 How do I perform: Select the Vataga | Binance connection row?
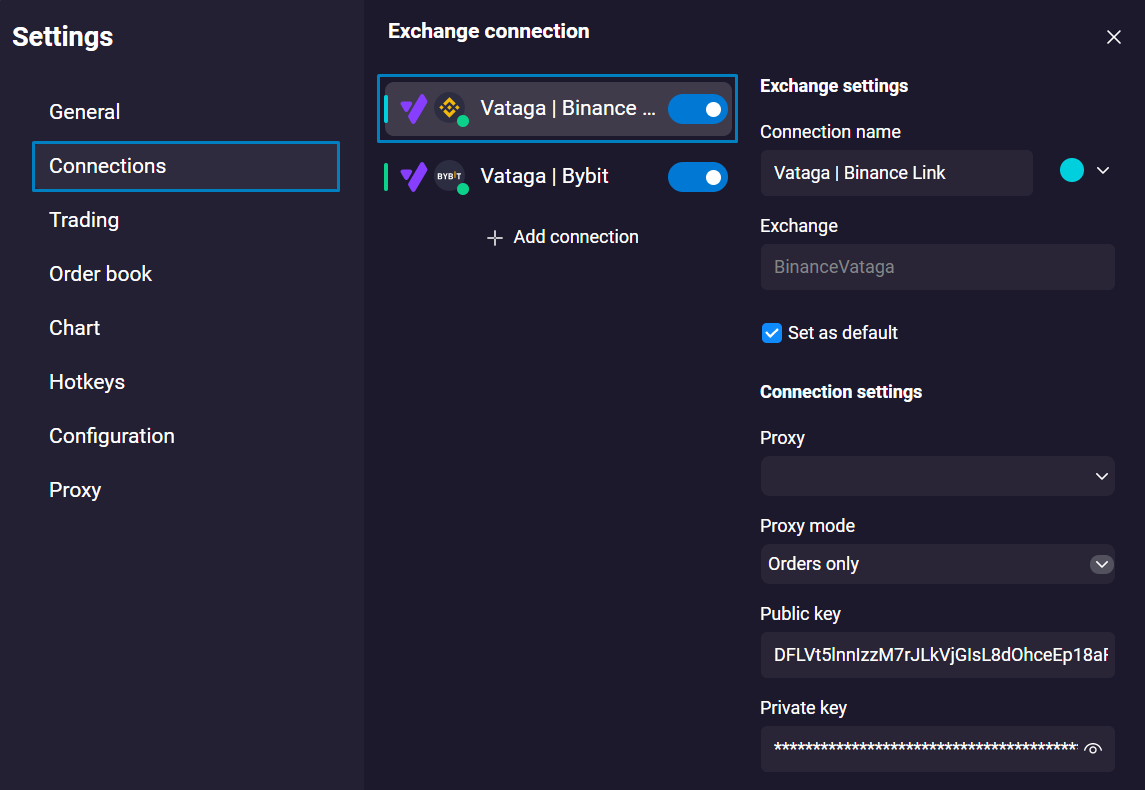point(557,108)
